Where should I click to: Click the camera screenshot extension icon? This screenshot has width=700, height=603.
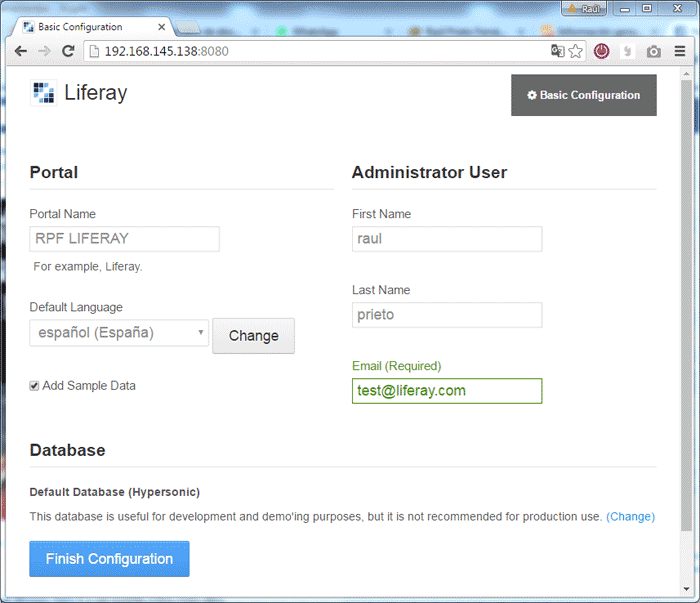[653, 51]
